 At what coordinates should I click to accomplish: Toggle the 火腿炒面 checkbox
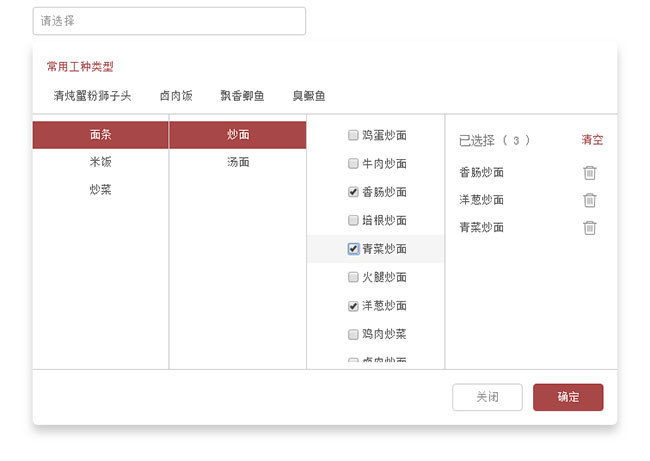point(353,277)
